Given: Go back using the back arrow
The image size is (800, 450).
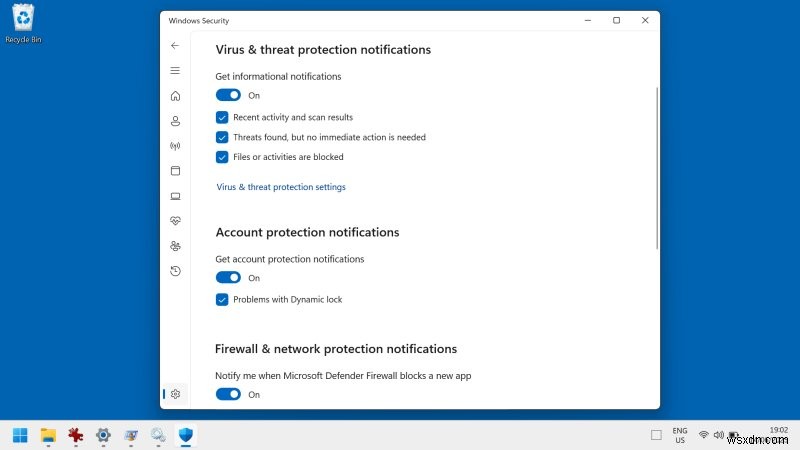Looking at the screenshot, I should click(175, 45).
